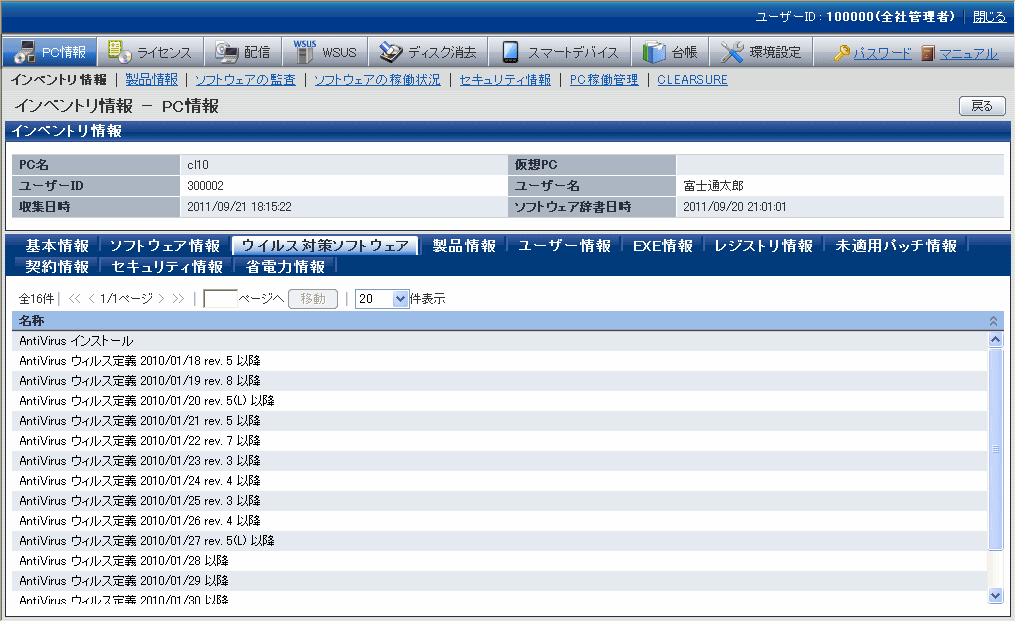Collapse the 名称 list with double-chevron
1016x622 pixels.
(x=993, y=321)
